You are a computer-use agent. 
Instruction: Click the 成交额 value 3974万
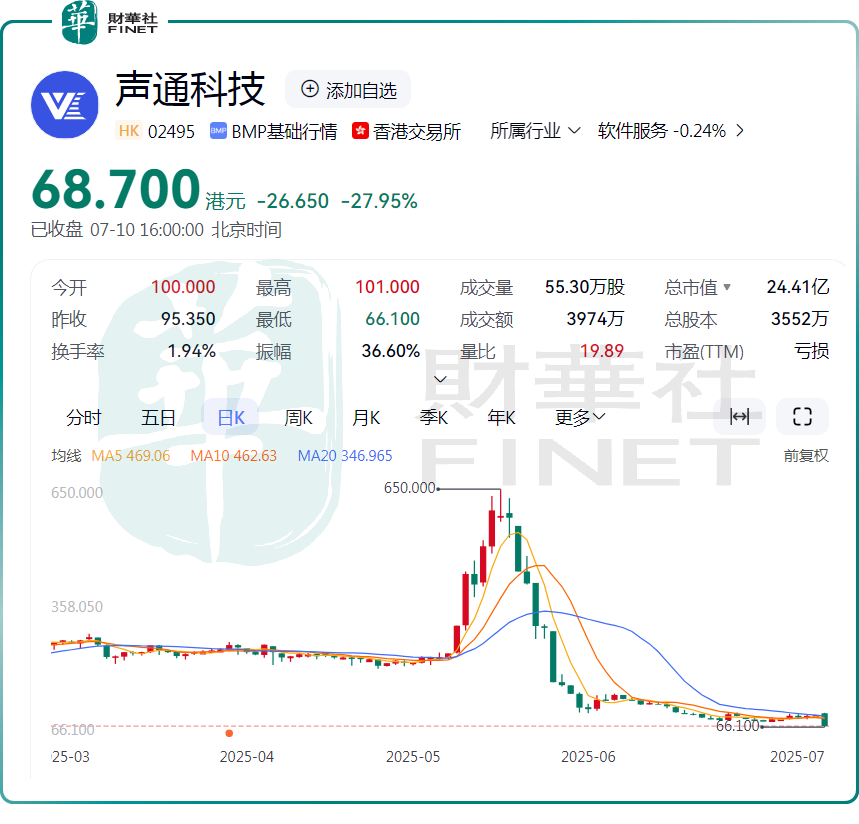tap(595, 319)
